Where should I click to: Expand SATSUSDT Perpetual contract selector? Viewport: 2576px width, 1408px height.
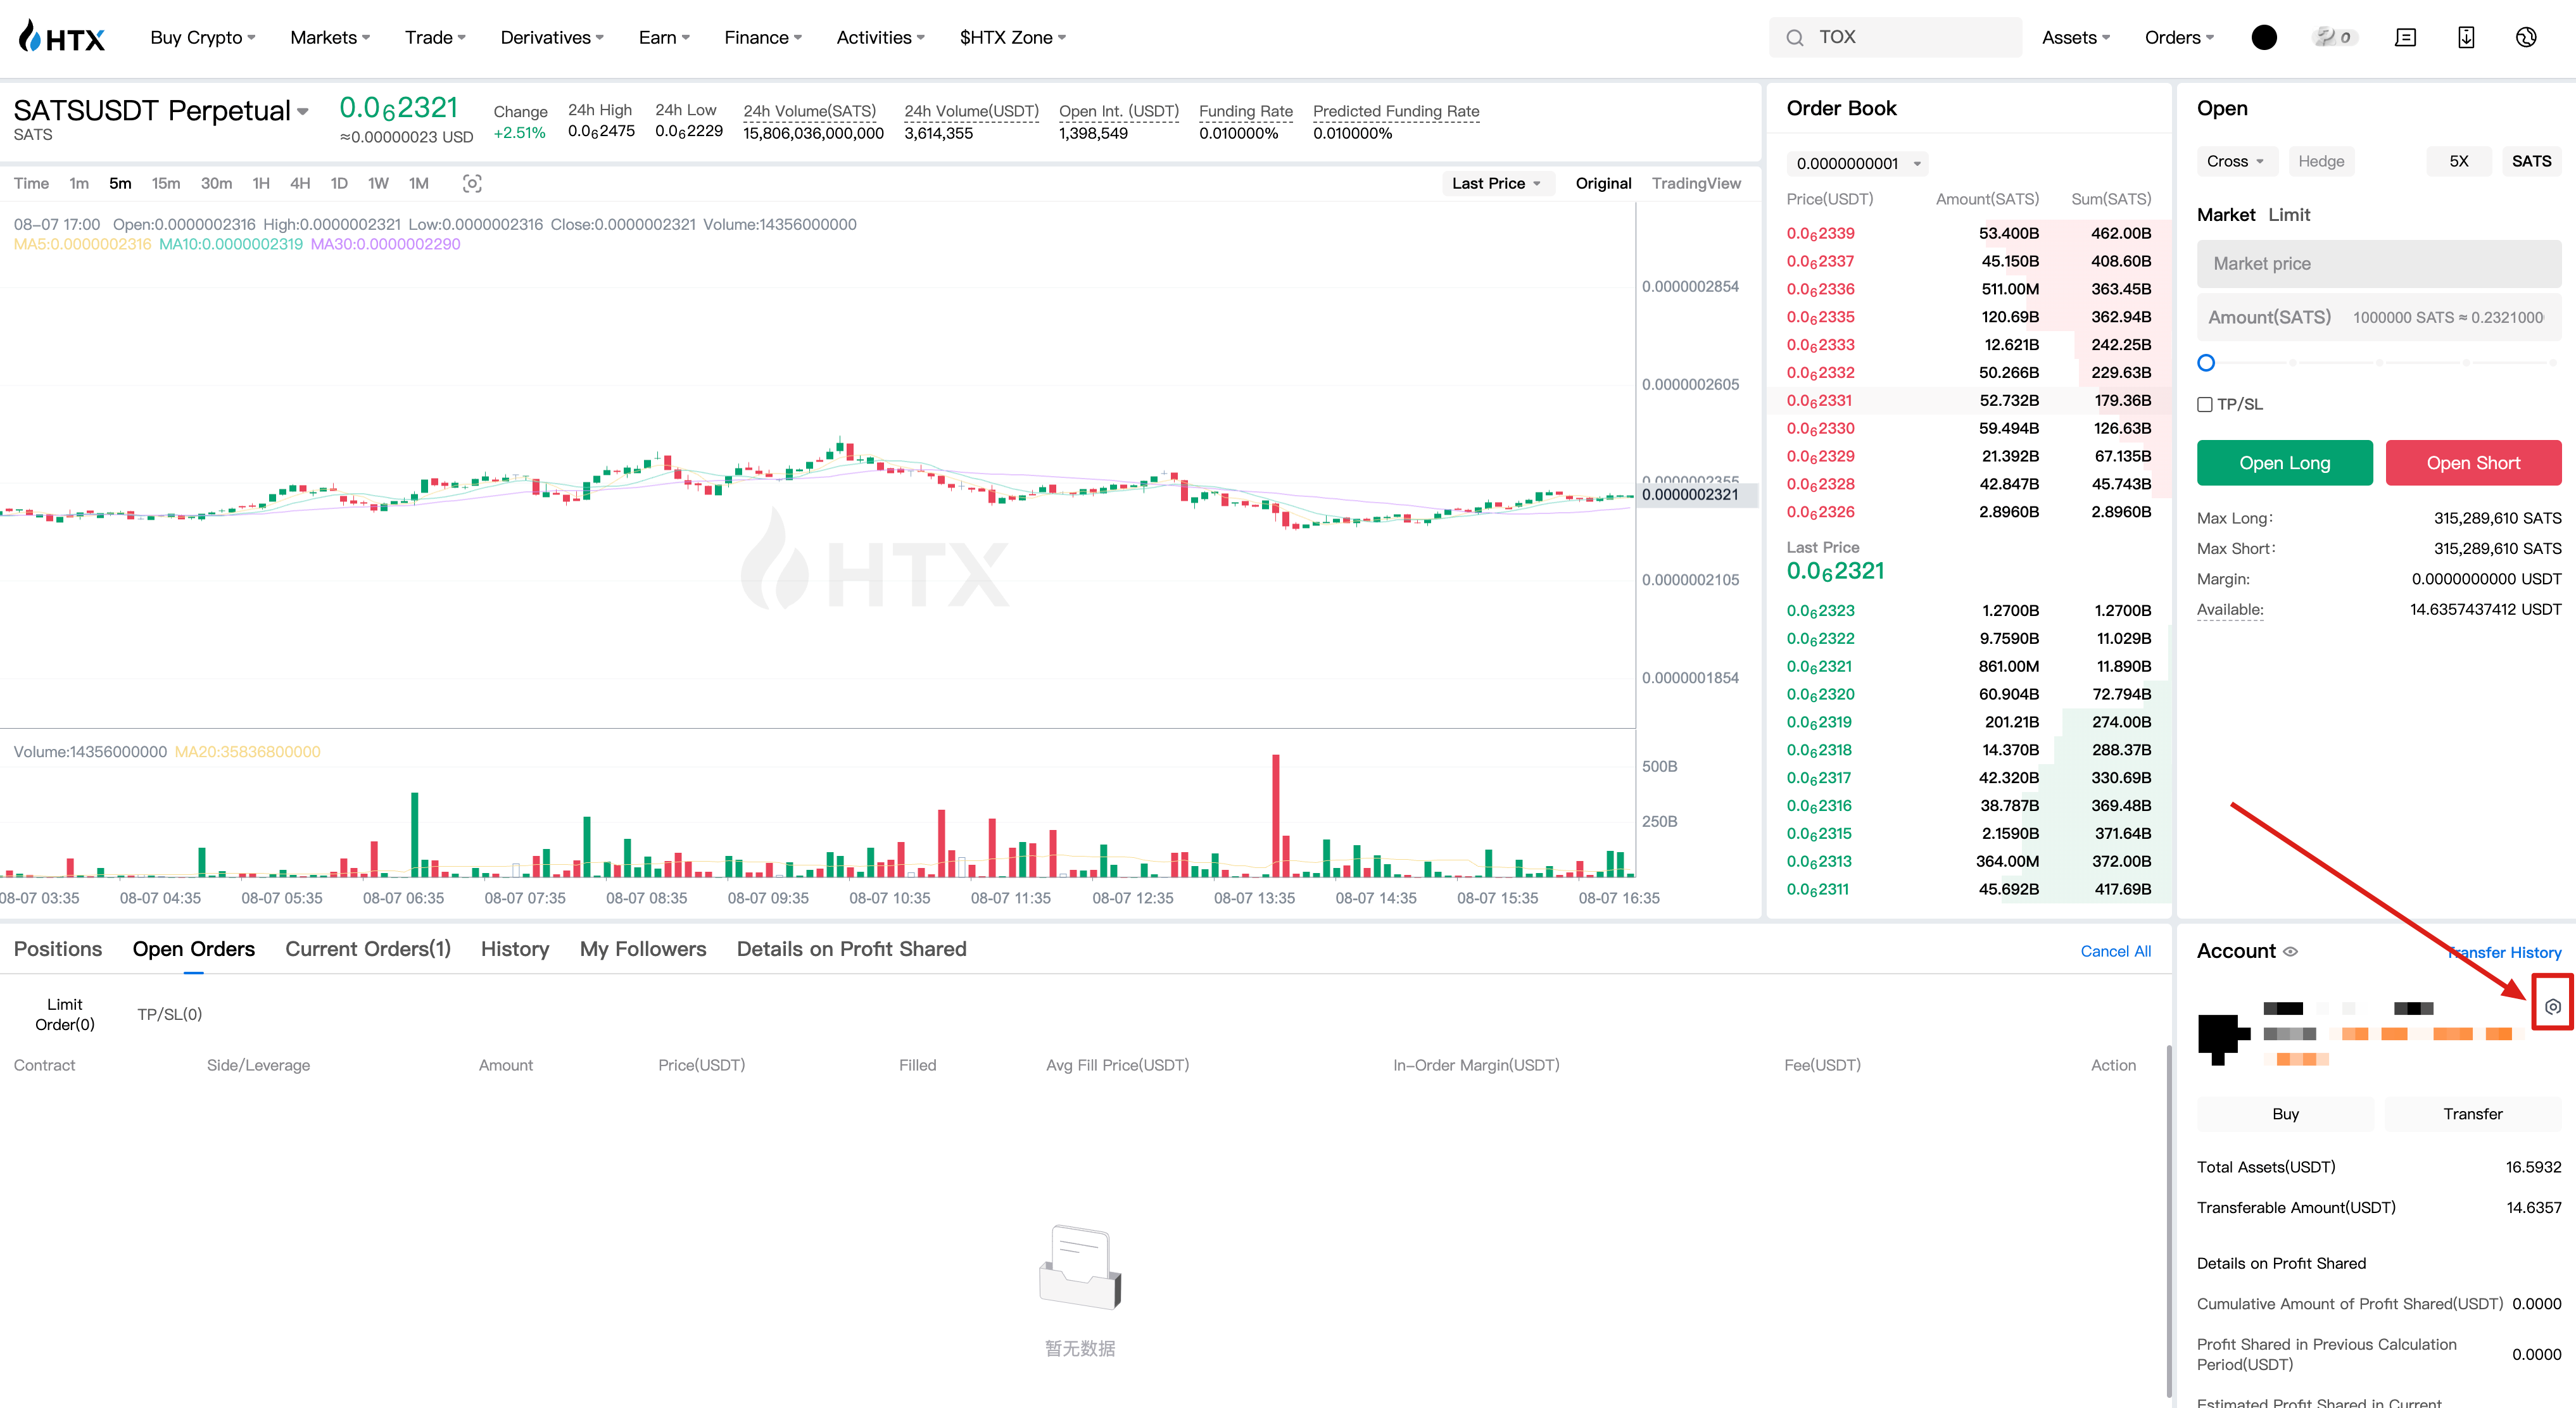click(x=161, y=110)
